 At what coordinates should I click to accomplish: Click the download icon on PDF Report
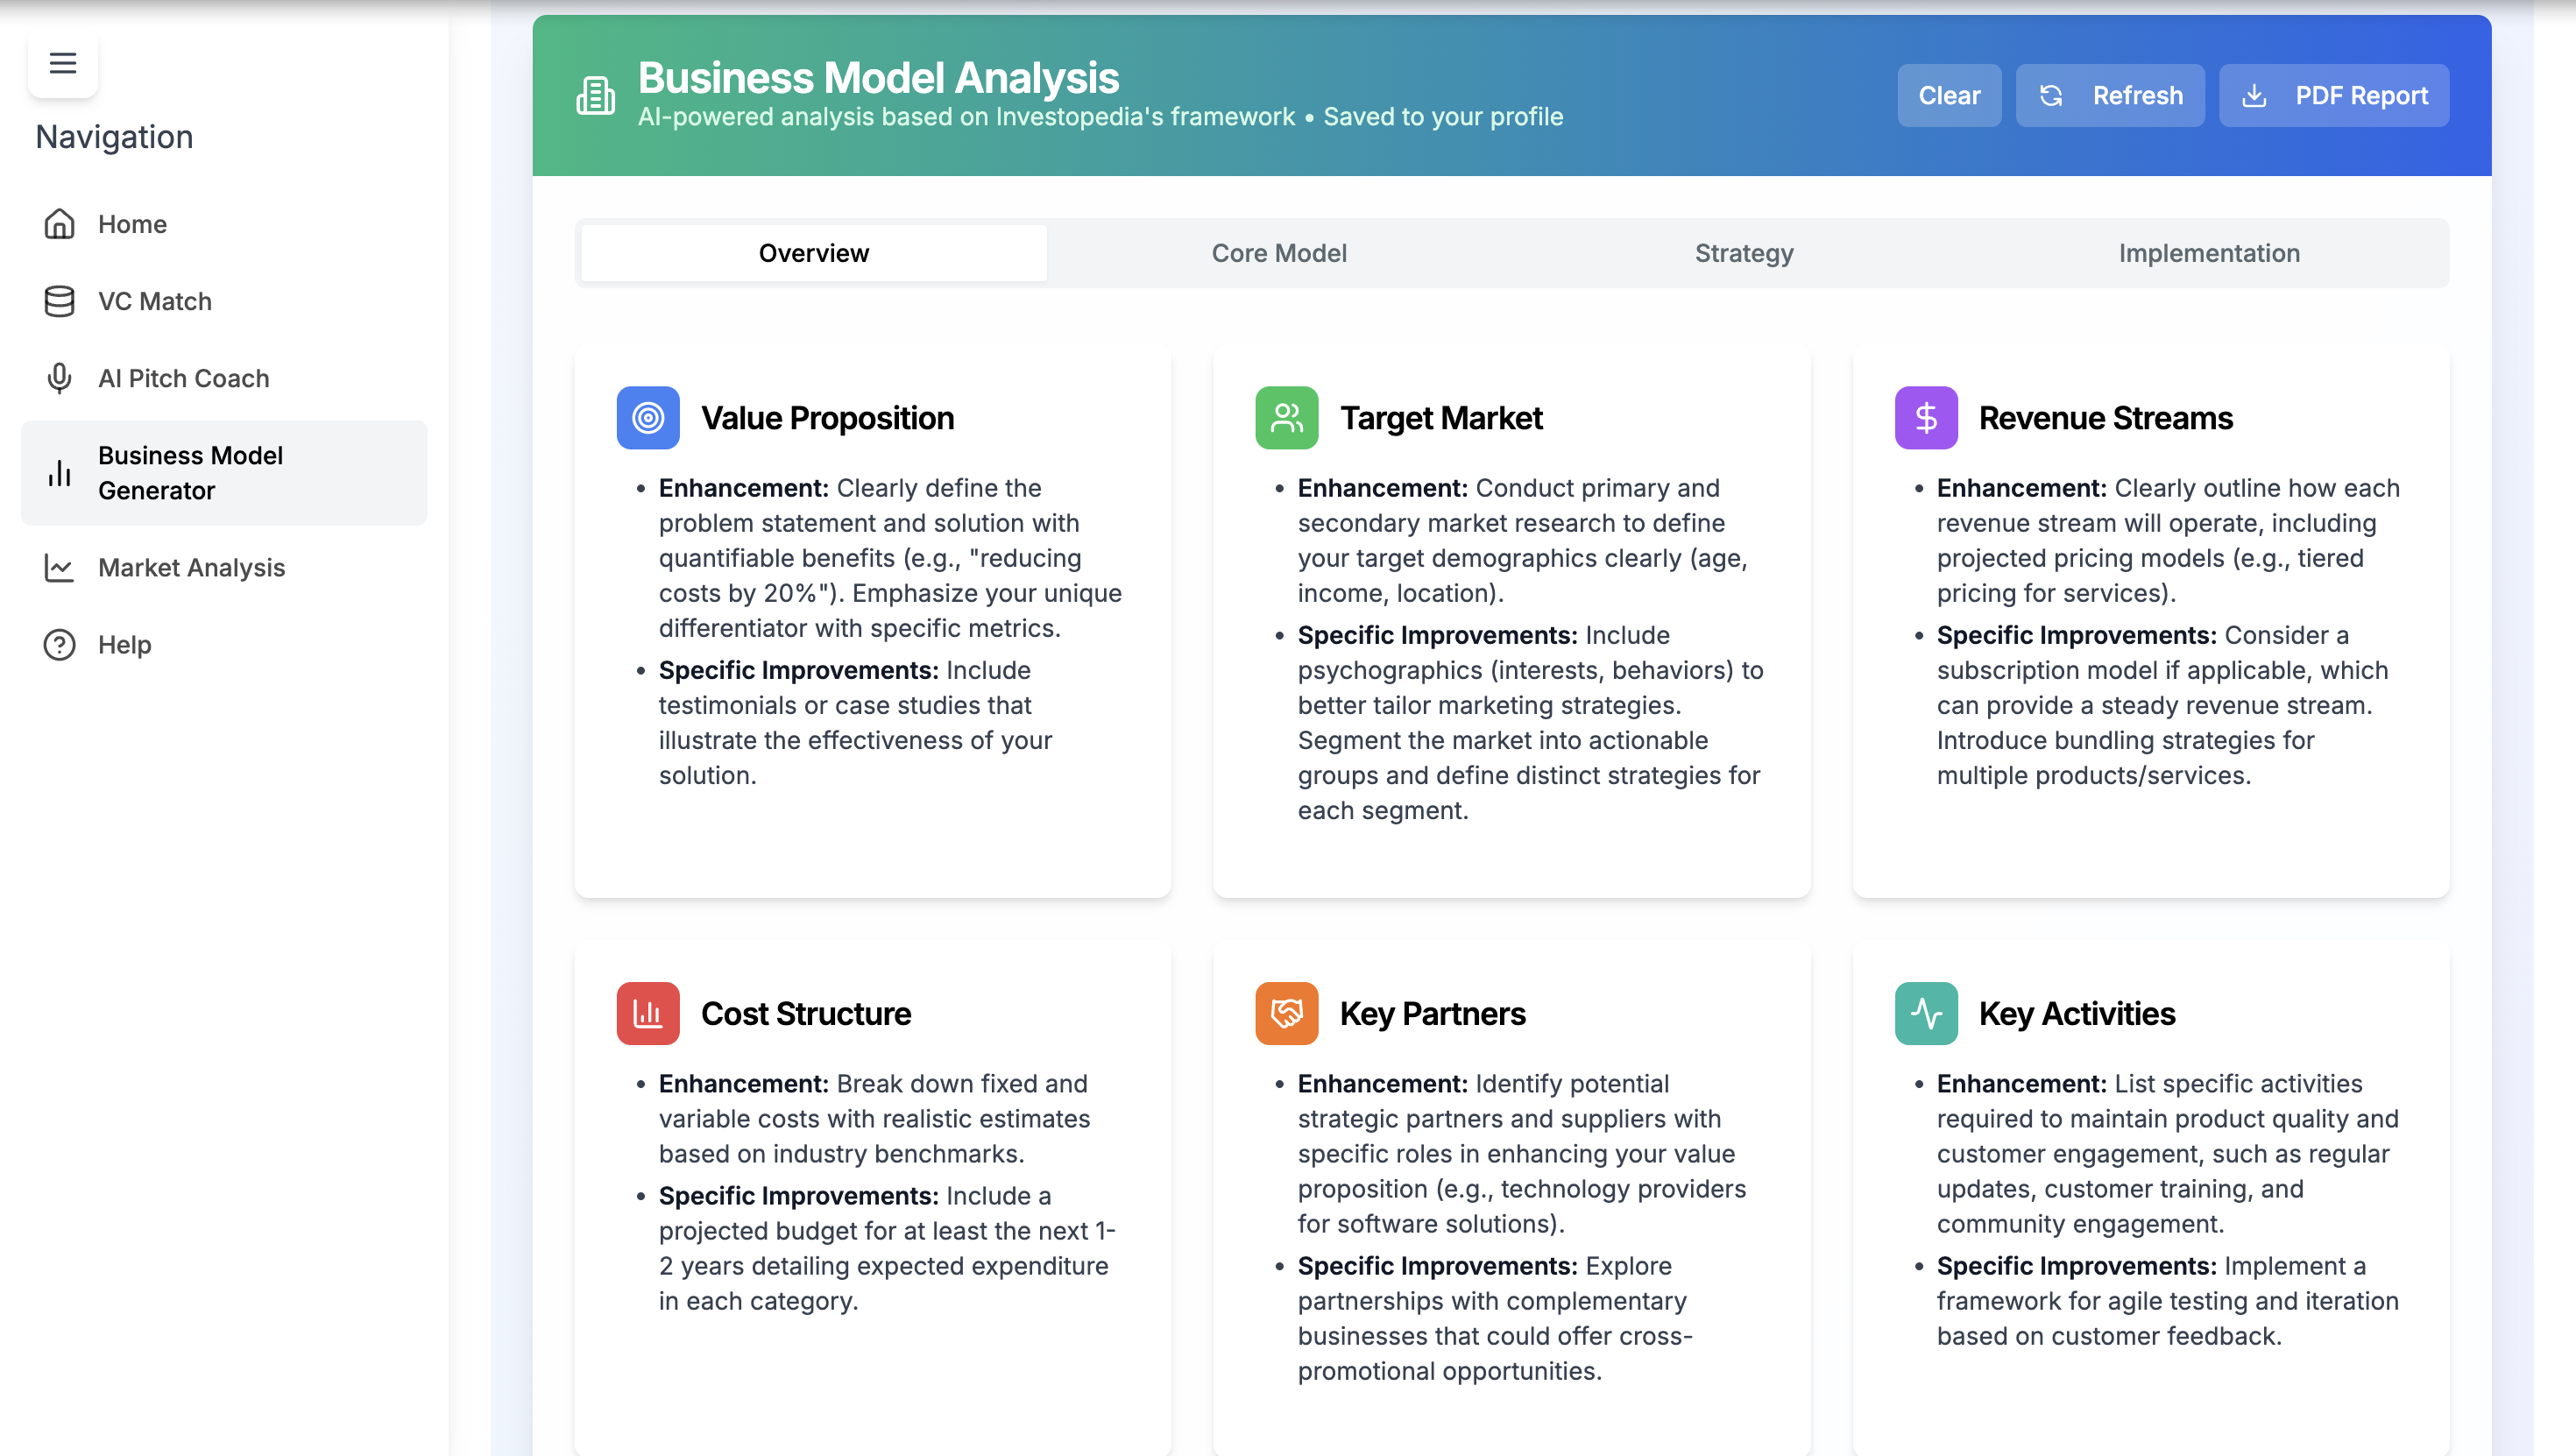point(2254,96)
